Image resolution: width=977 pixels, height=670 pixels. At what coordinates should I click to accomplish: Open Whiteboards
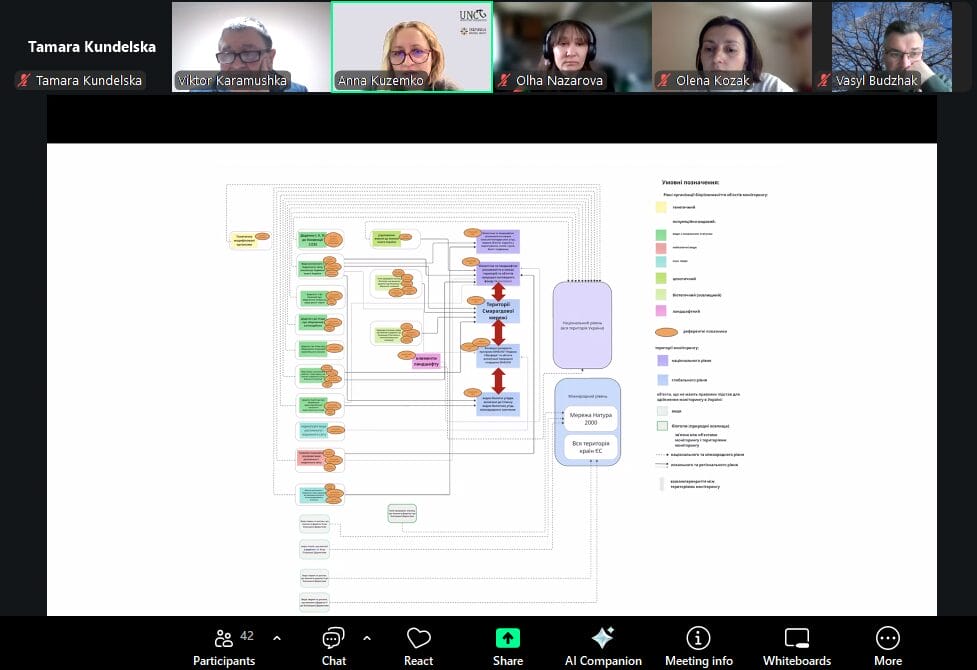coord(796,645)
